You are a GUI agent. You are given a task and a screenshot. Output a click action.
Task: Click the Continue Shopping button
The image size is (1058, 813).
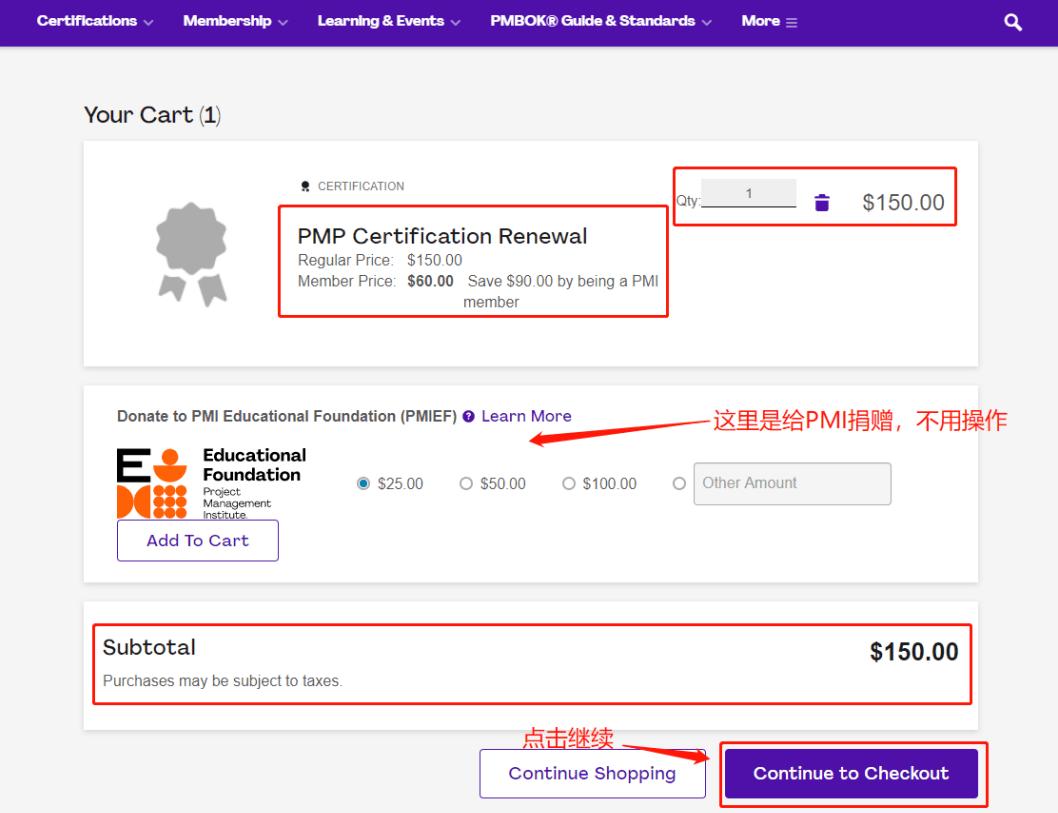(x=592, y=774)
